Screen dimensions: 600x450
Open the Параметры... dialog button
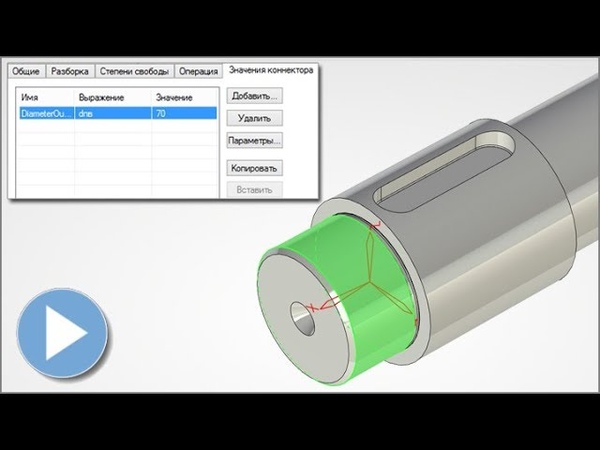point(254,140)
